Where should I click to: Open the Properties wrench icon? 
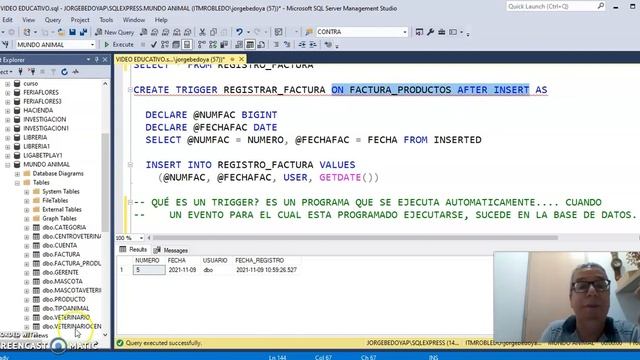coord(430,32)
